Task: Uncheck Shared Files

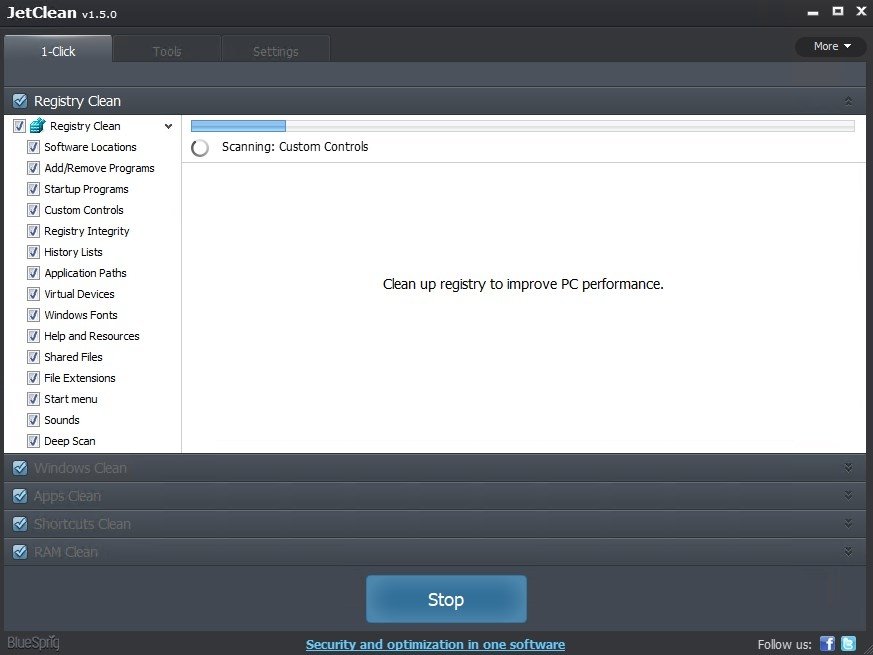Action: (33, 357)
